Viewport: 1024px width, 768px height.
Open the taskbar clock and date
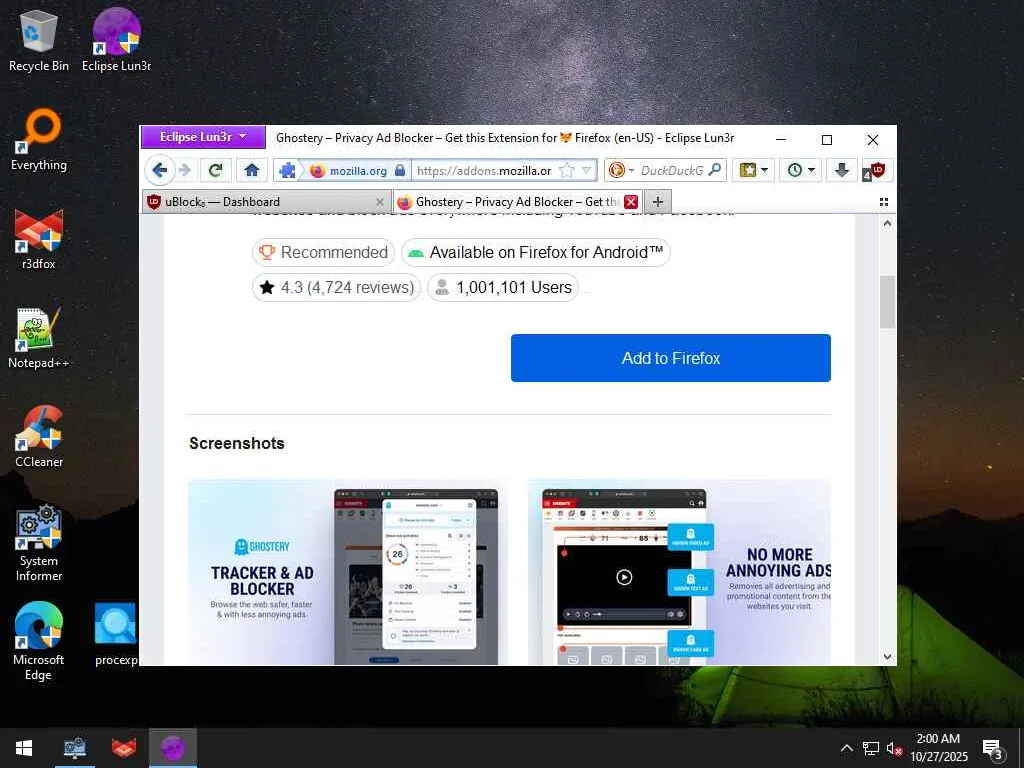pos(938,748)
